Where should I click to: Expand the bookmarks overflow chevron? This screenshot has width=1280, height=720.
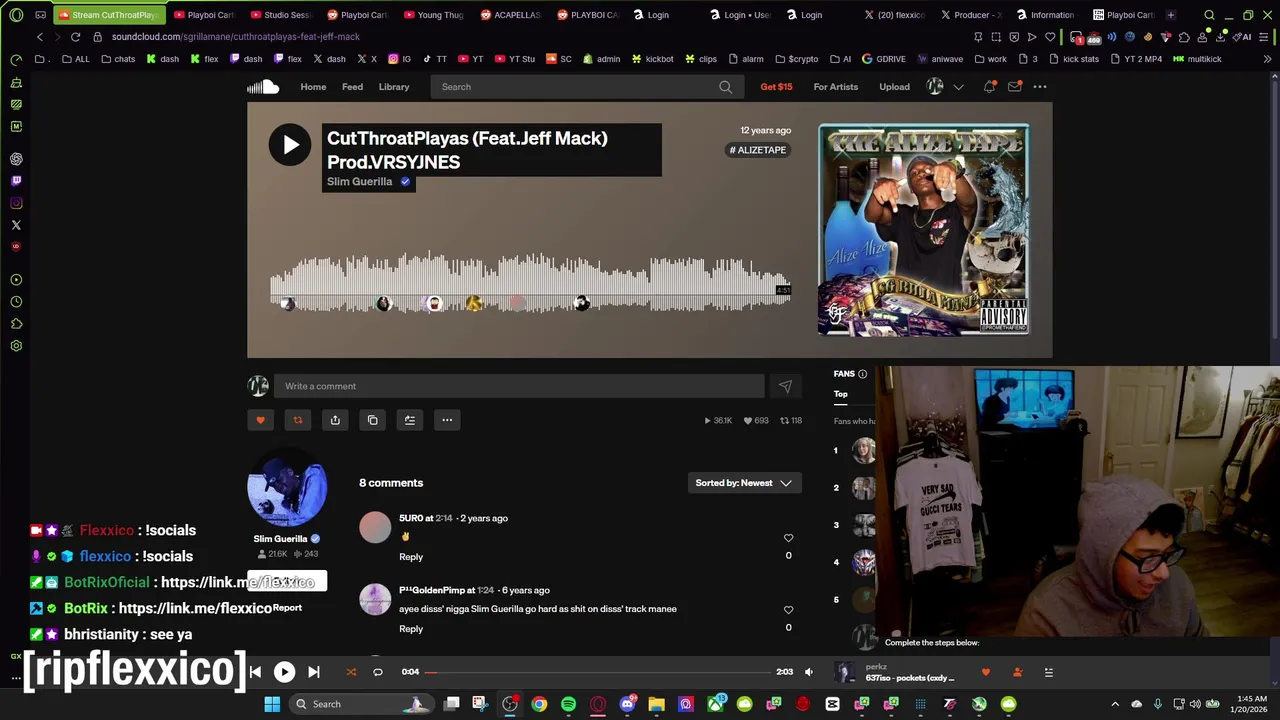1268,59
